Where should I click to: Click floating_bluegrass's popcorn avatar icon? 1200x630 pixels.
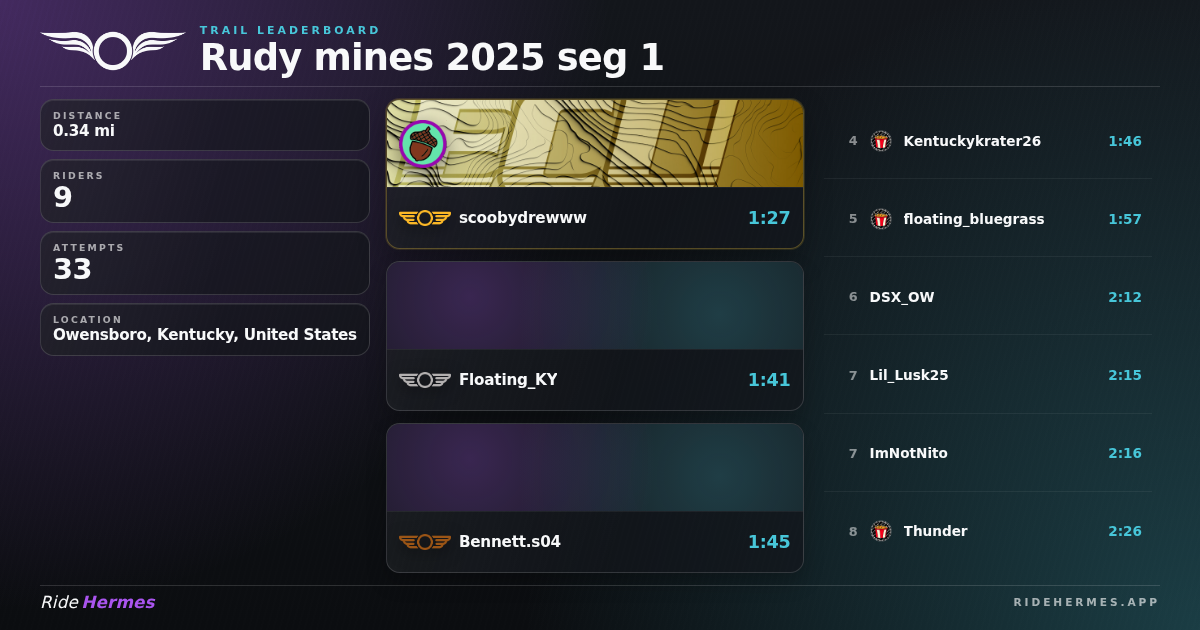click(x=881, y=219)
